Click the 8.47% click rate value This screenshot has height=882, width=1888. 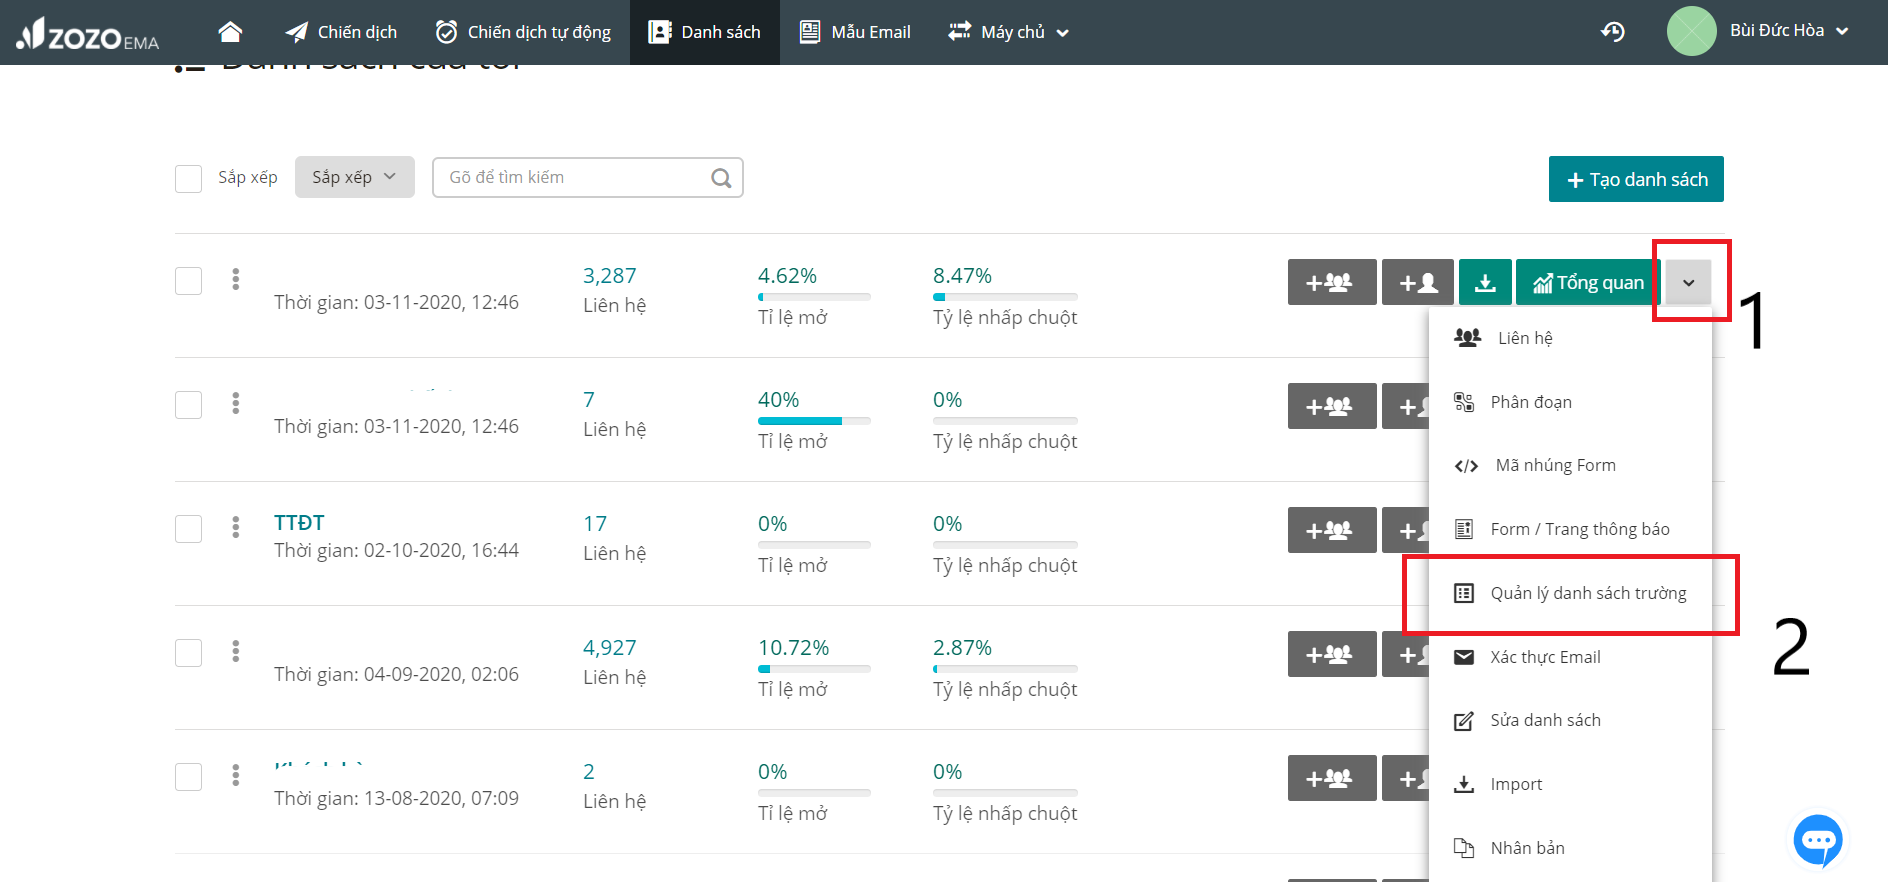click(x=962, y=276)
